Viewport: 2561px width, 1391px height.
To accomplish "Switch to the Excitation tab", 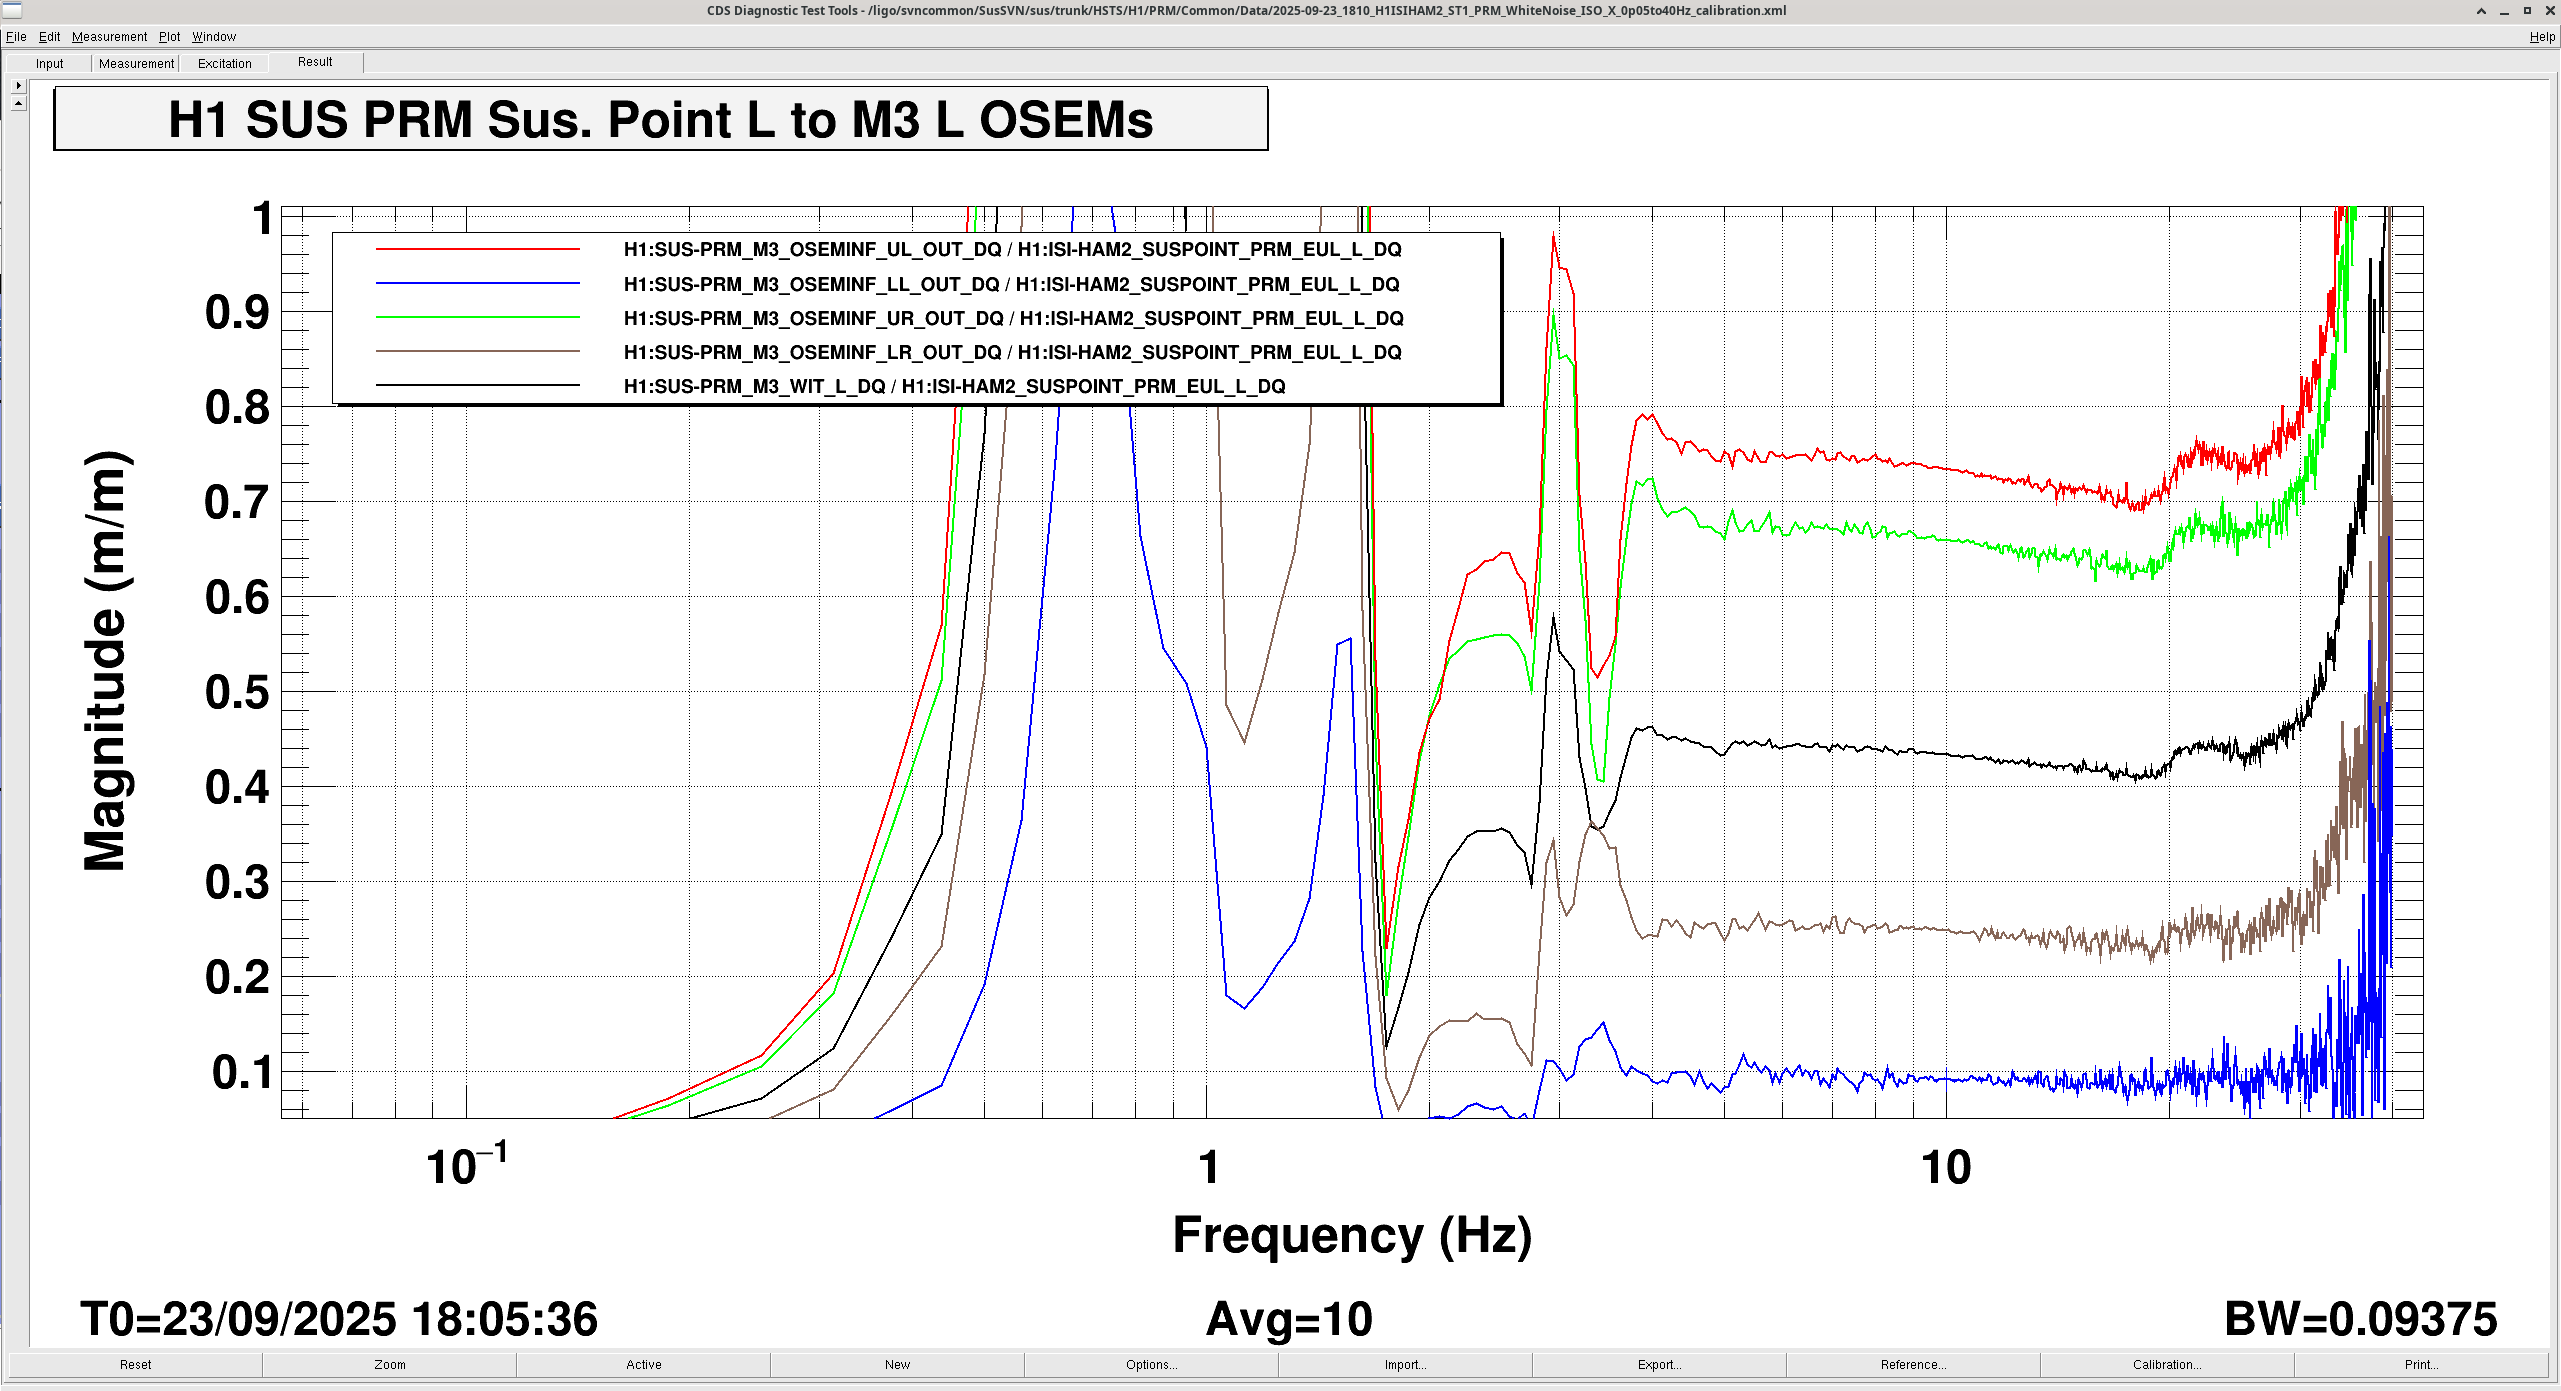I will 224,63.
